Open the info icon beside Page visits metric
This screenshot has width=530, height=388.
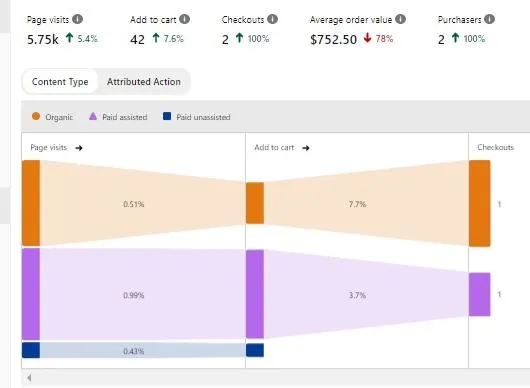77,19
